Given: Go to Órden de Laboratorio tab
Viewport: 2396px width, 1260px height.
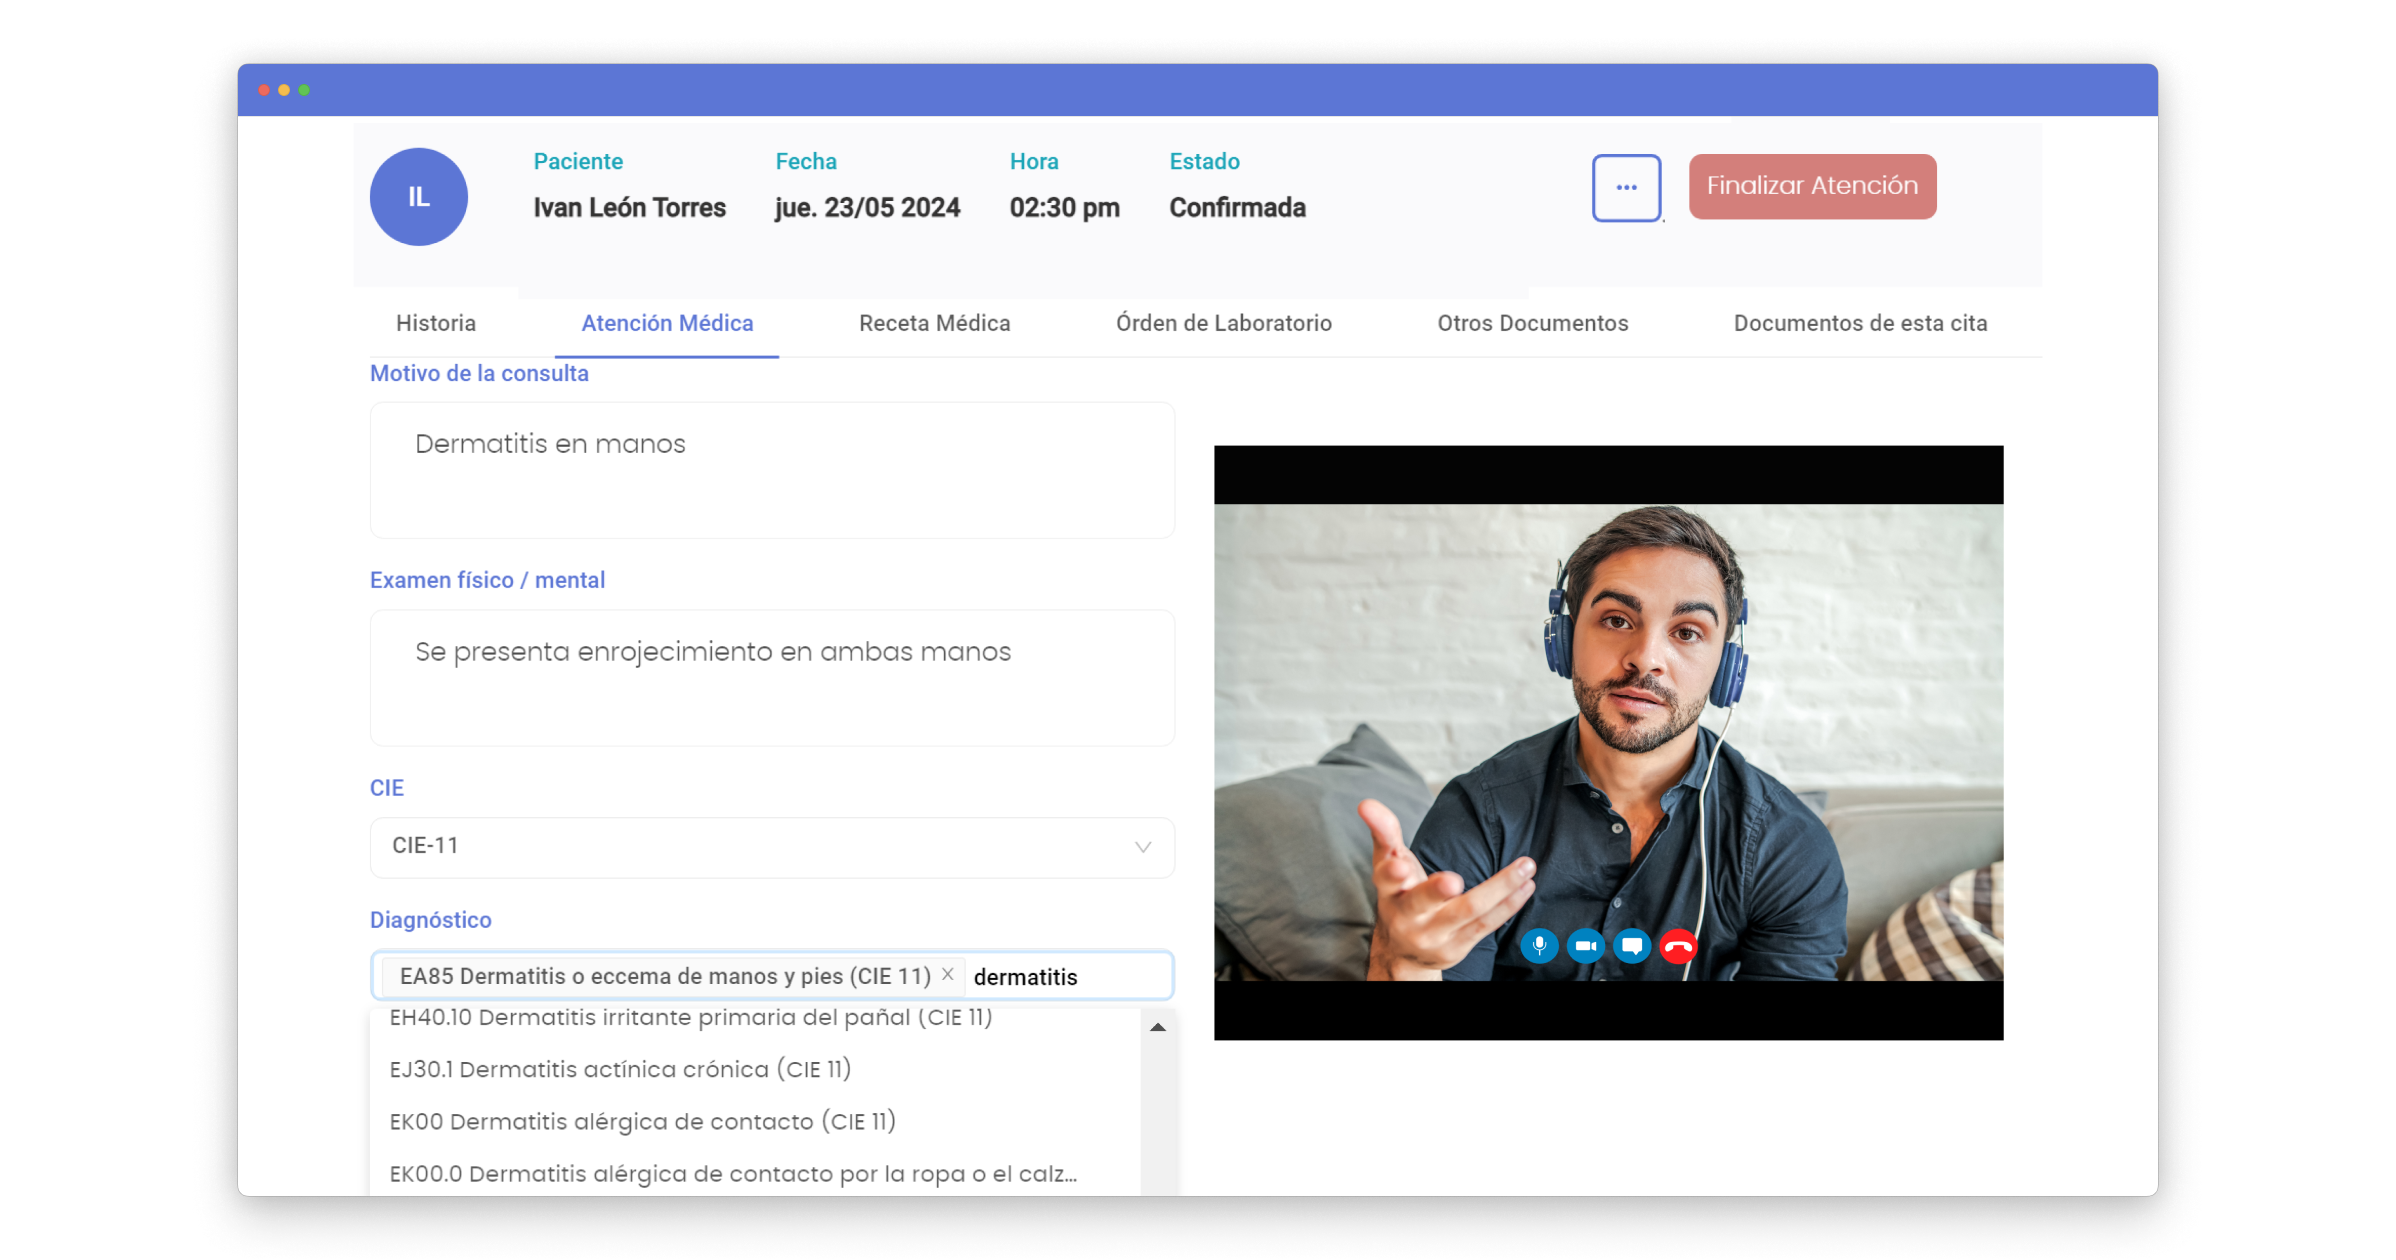Looking at the screenshot, I should click(x=1223, y=323).
